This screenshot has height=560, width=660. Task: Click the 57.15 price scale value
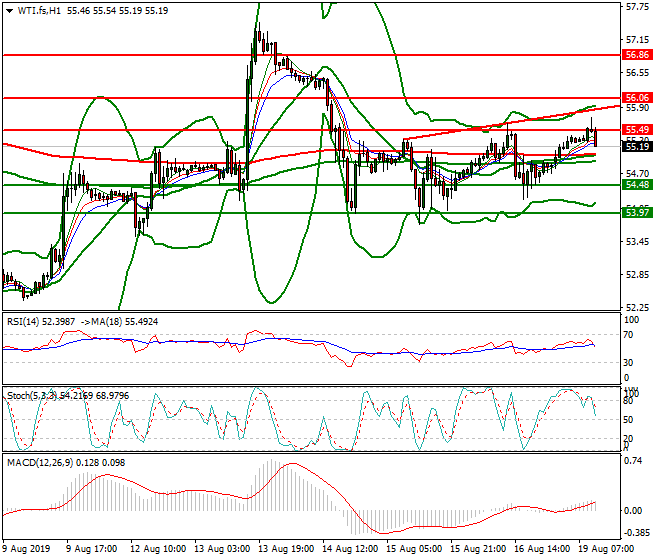tap(638, 40)
